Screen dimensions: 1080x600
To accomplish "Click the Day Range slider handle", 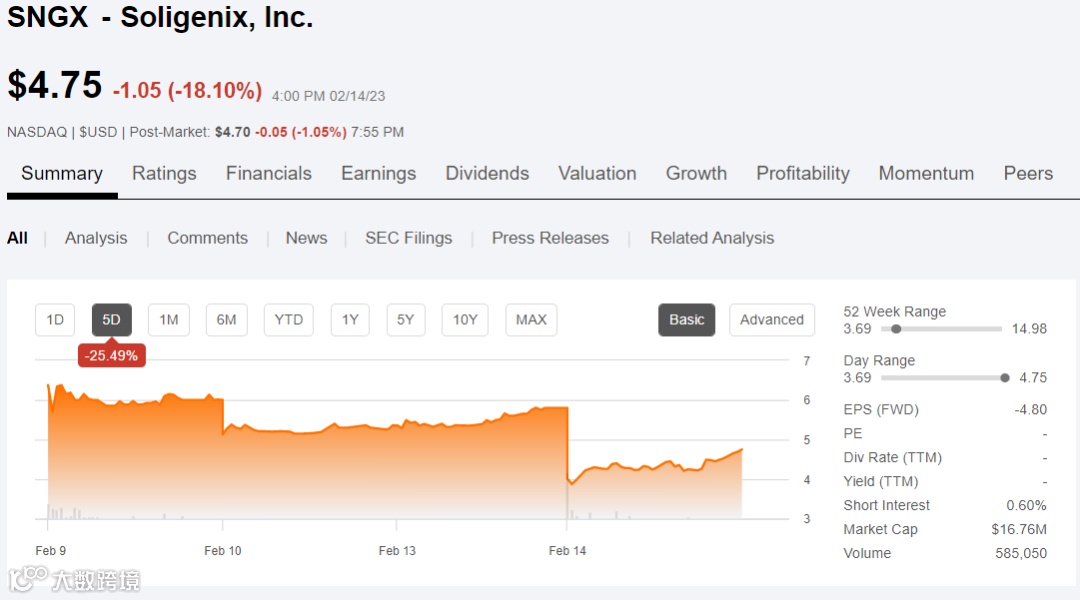I will point(1004,378).
